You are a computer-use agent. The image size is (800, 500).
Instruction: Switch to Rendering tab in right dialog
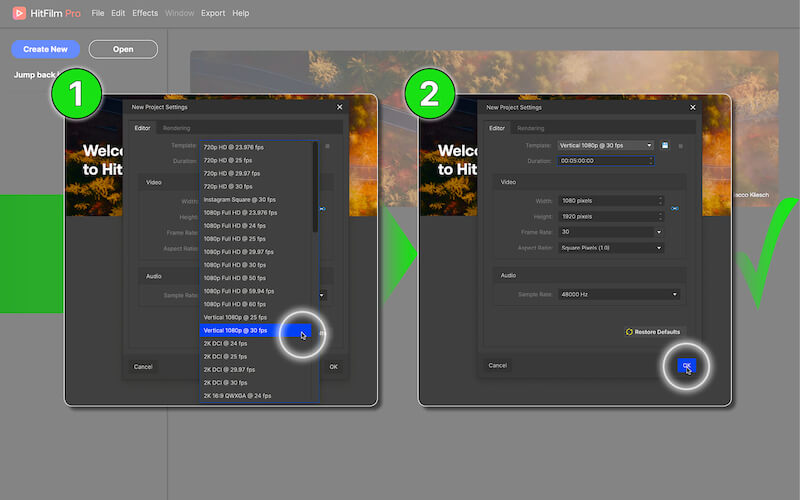(x=531, y=128)
